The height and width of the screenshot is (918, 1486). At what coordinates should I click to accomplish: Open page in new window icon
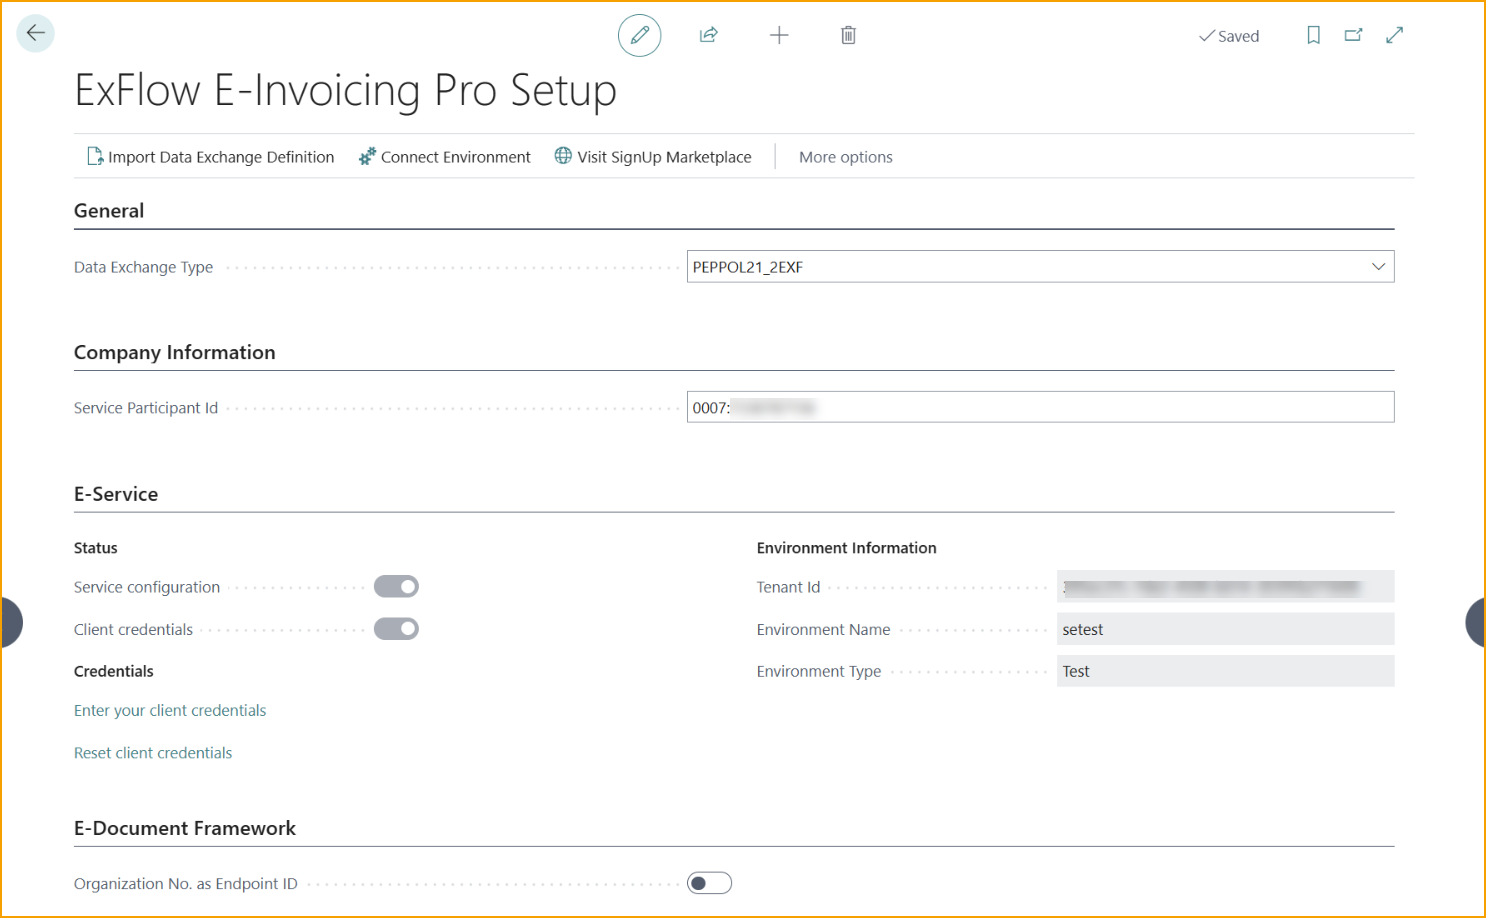[1354, 35]
